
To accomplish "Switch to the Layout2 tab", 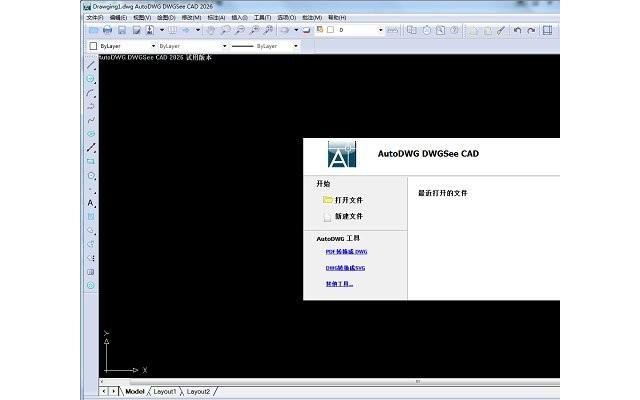I will 198,391.
